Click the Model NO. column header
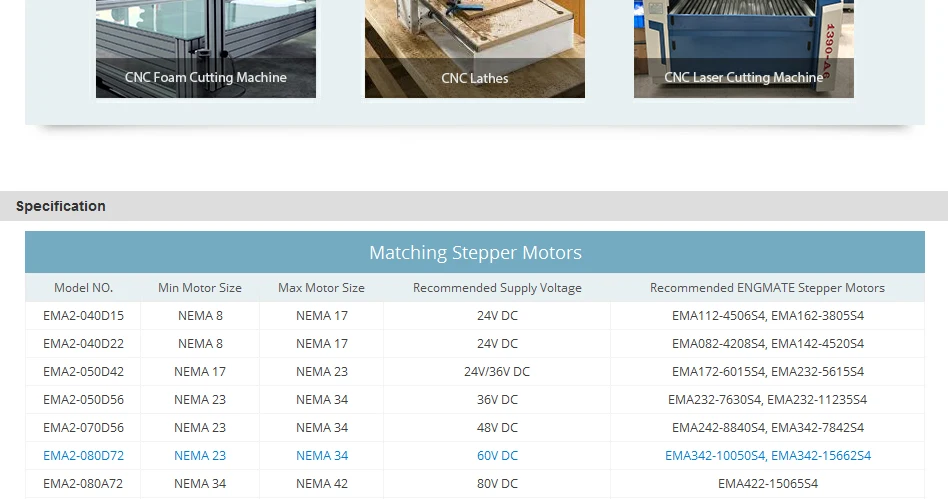 pos(83,288)
